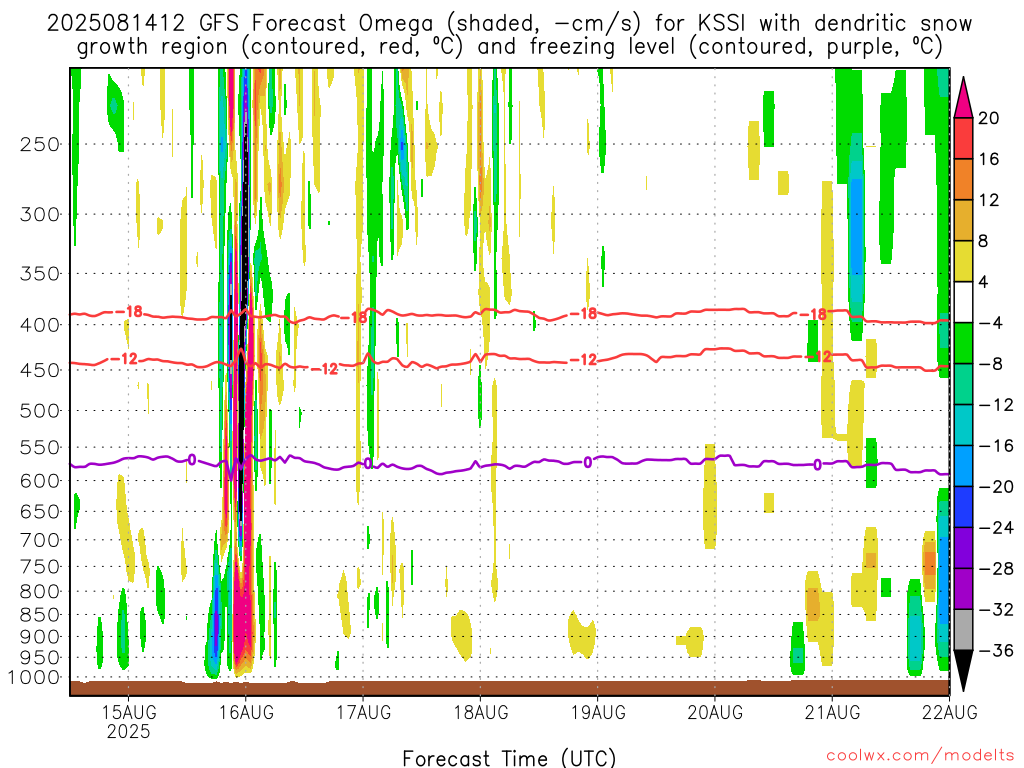Select the 22AUG date label

950,712
